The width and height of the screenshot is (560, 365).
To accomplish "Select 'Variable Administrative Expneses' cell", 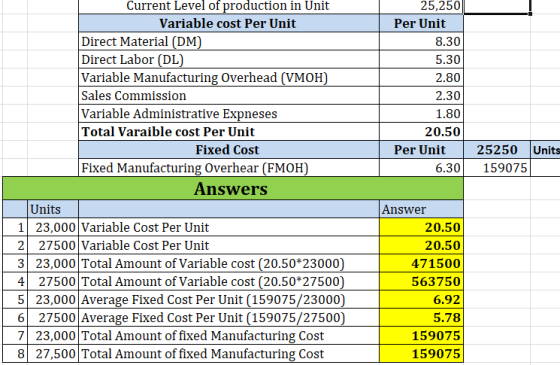I will [229, 114].
